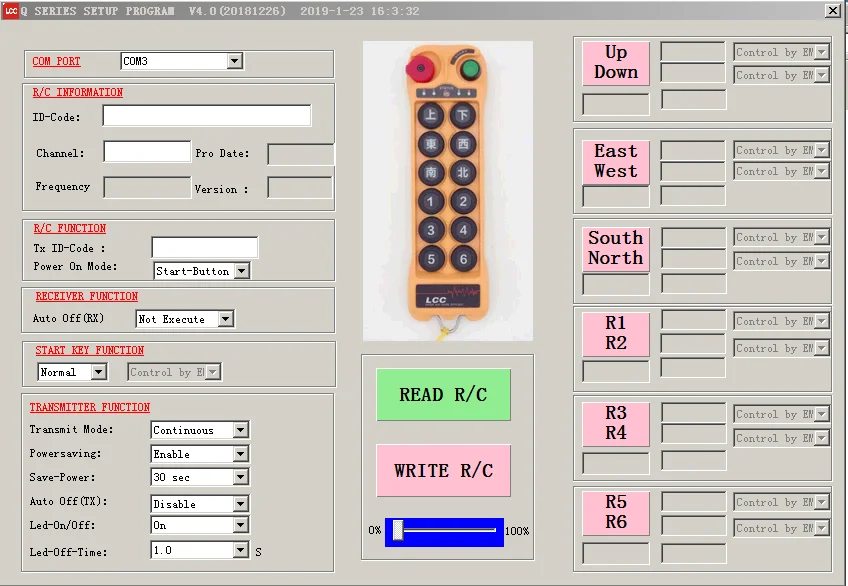
Task: Expand the Powersaving Enable dropdown
Action: click(200, 454)
